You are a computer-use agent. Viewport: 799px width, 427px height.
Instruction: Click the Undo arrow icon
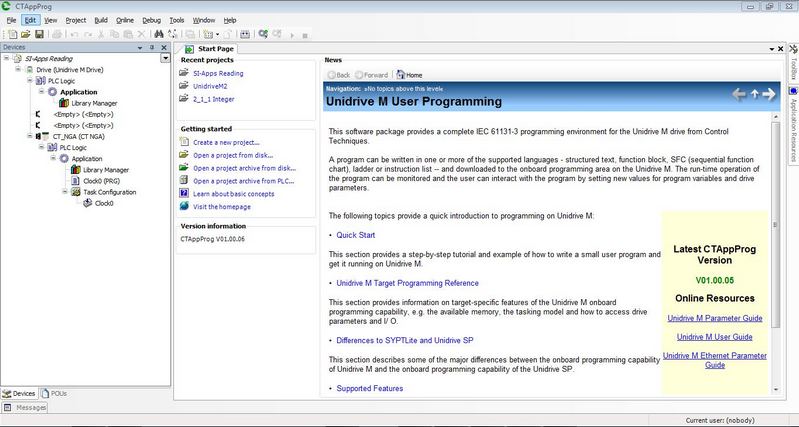[74, 34]
